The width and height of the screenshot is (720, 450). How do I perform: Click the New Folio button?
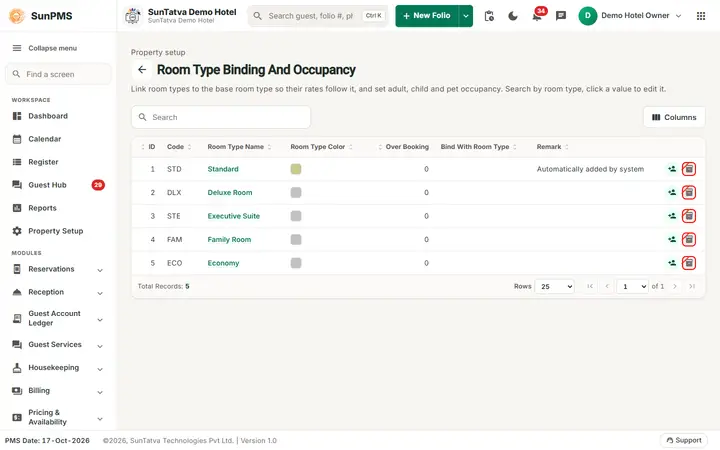pos(427,16)
